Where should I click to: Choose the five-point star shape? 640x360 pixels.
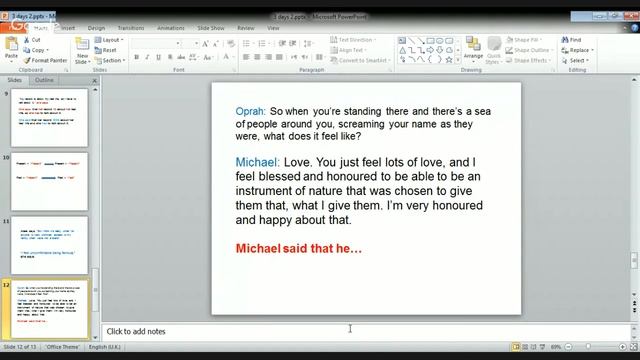(449, 60)
